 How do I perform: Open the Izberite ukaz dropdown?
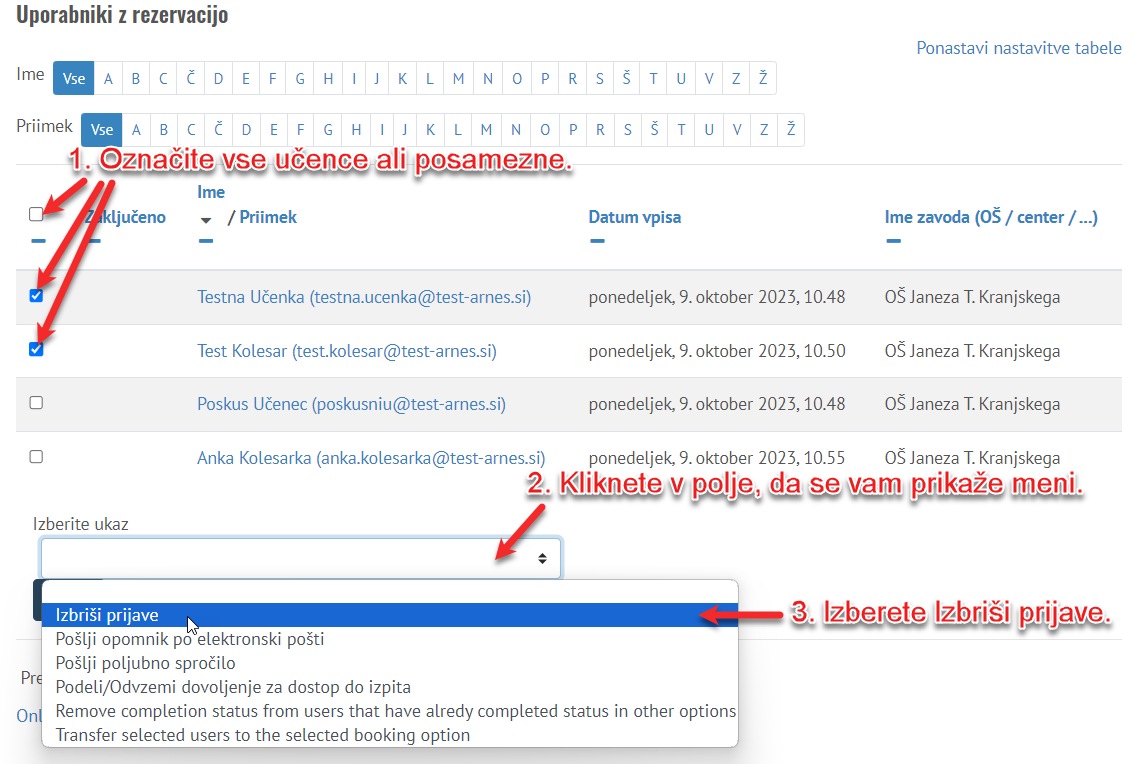click(300, 558)
